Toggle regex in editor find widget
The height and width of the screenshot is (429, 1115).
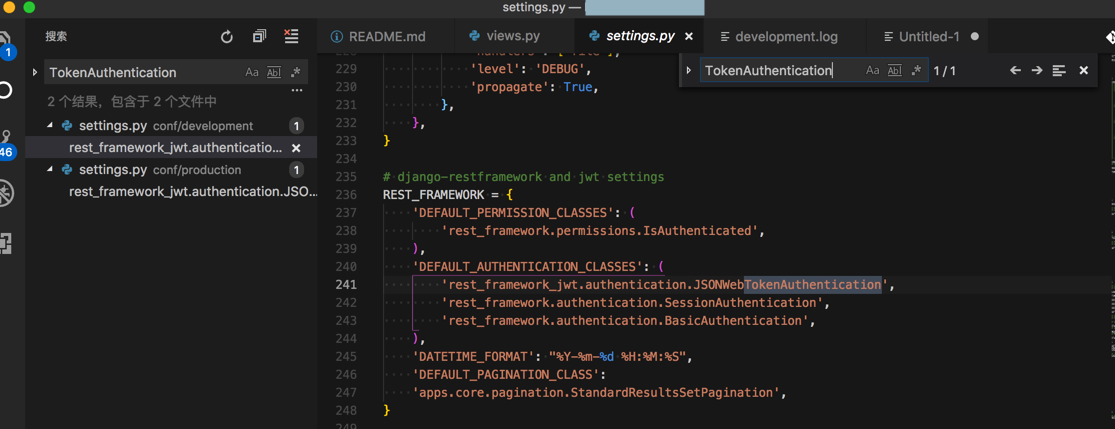(x=916, y=71)
